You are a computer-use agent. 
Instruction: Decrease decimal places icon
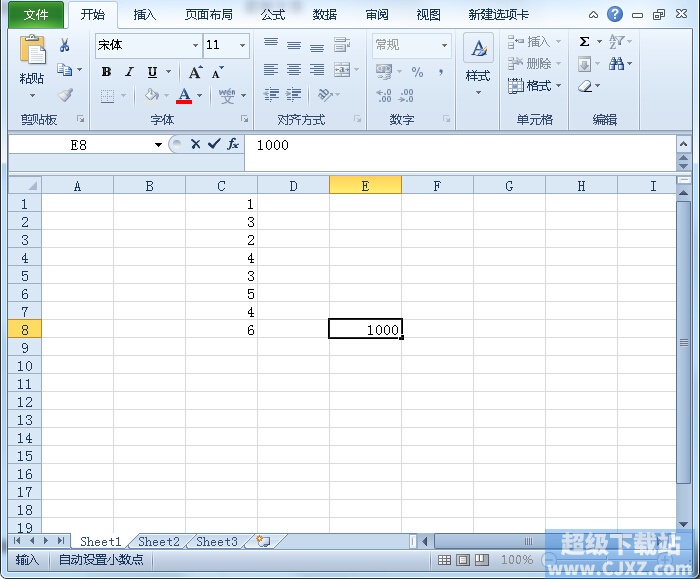pos(406,95)
